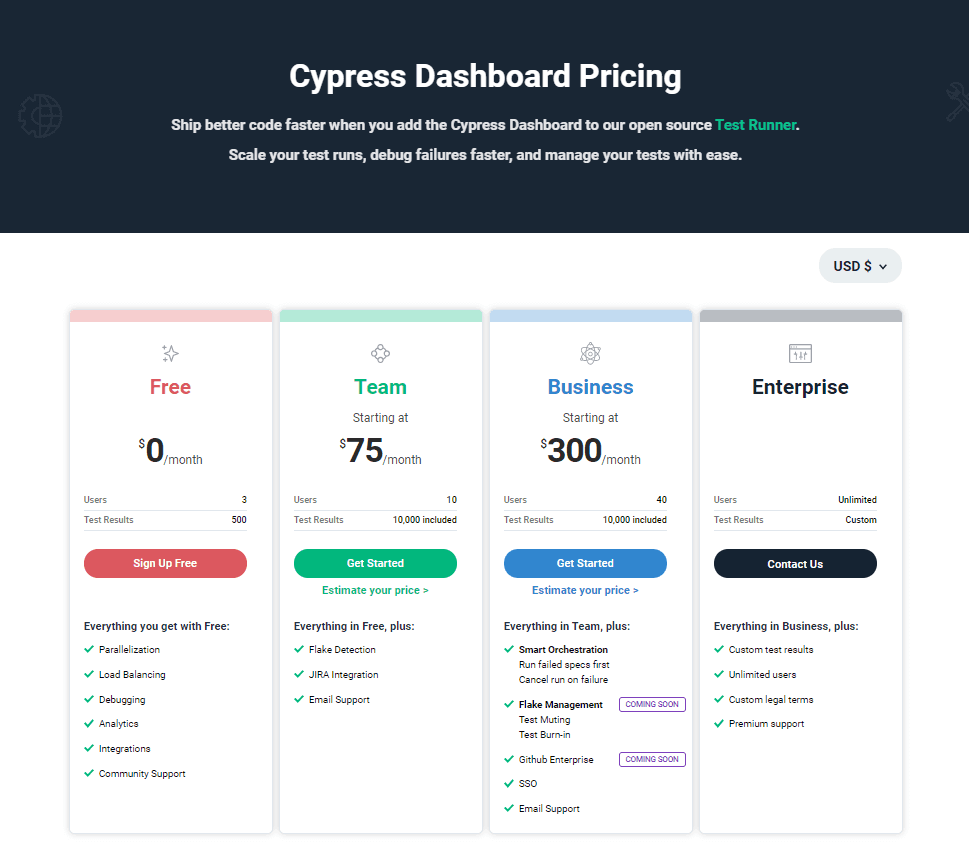Click the checkmark beside Flake Detection

tap(299, 650)
